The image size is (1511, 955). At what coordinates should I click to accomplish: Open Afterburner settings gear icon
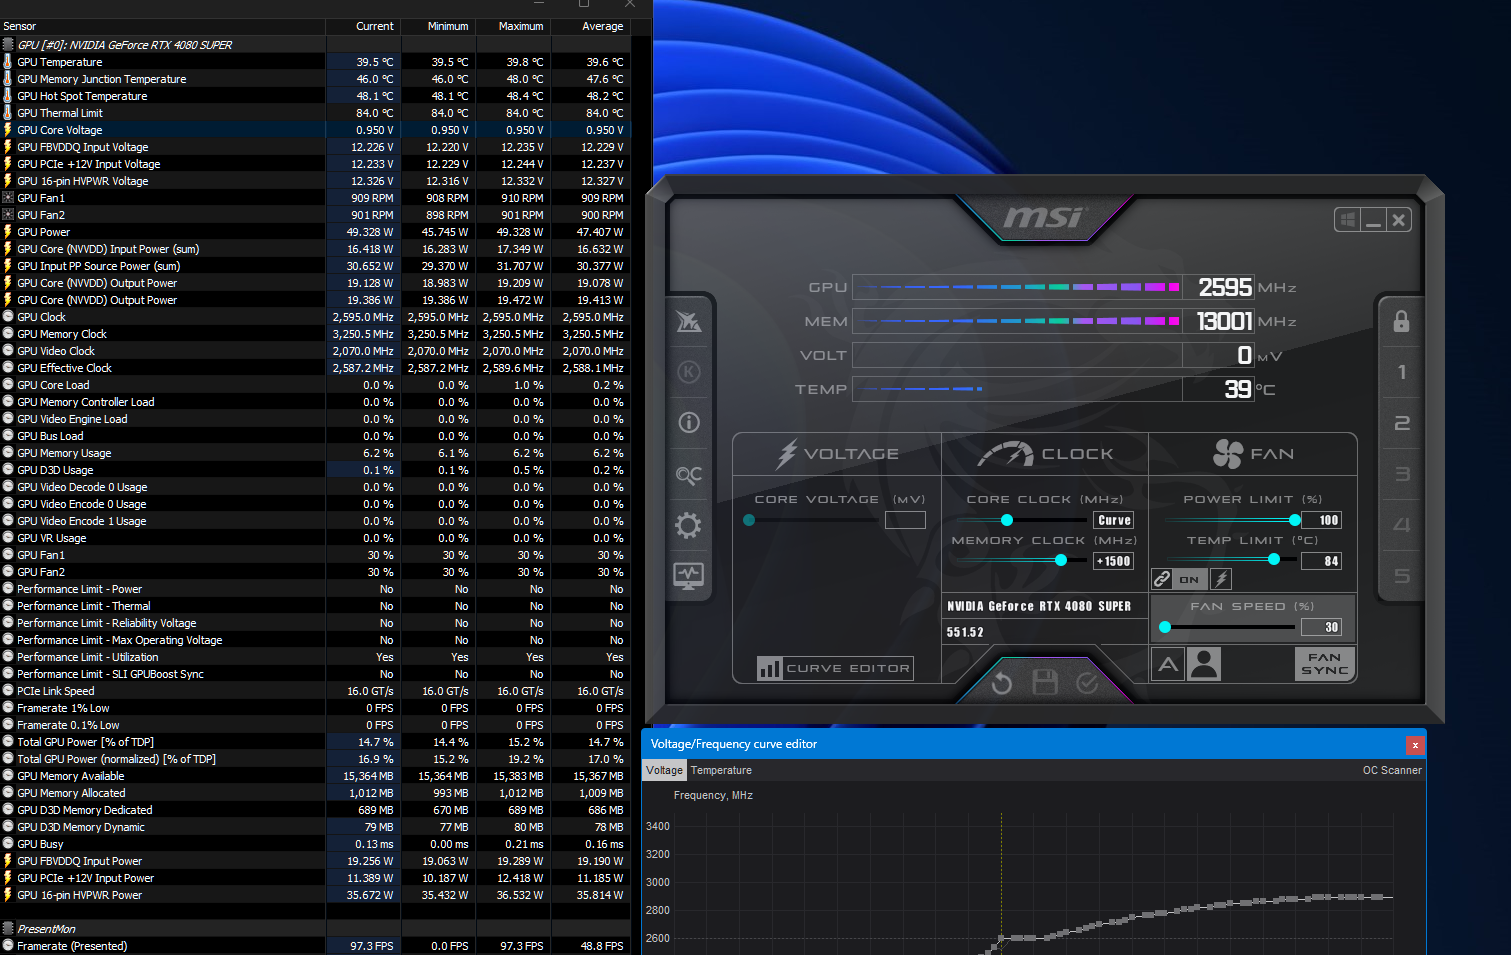pos(688,525)
